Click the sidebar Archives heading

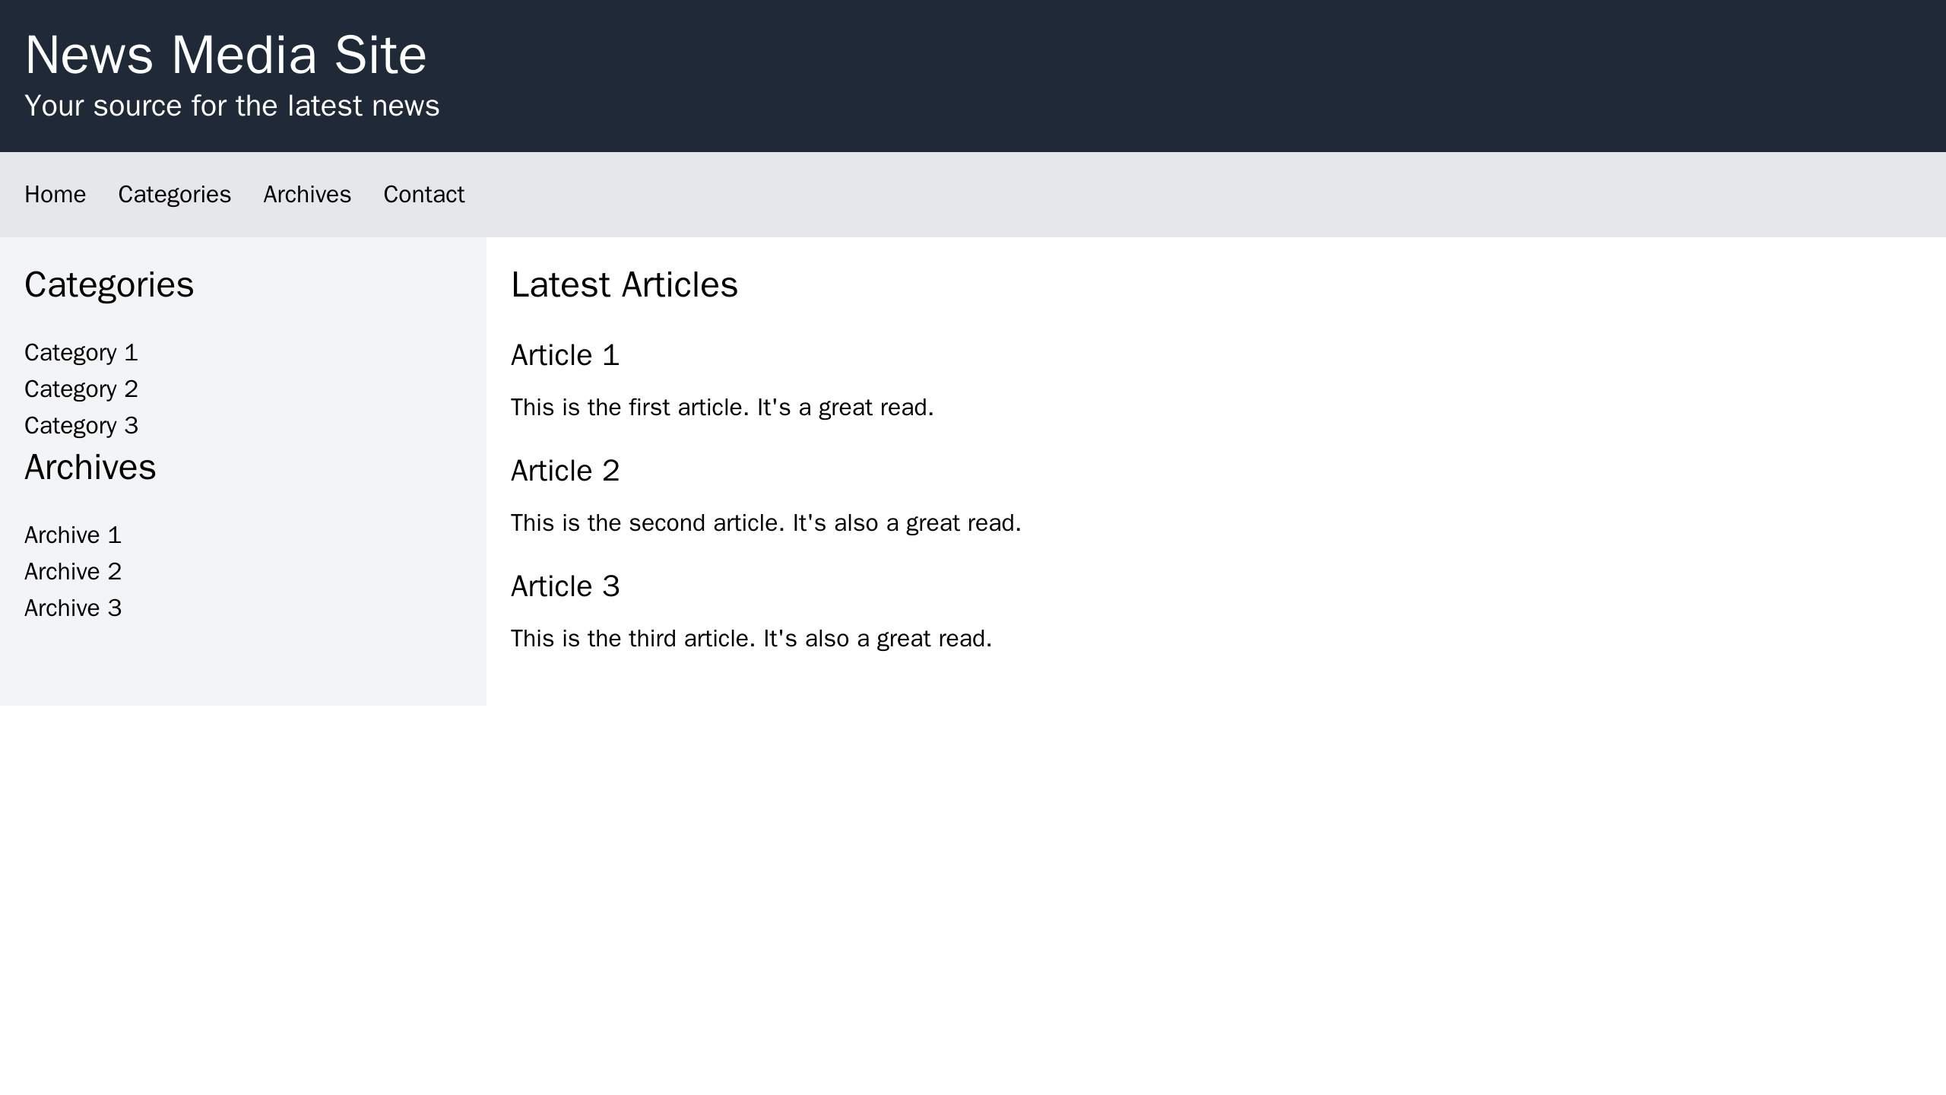tap(90, 467)
